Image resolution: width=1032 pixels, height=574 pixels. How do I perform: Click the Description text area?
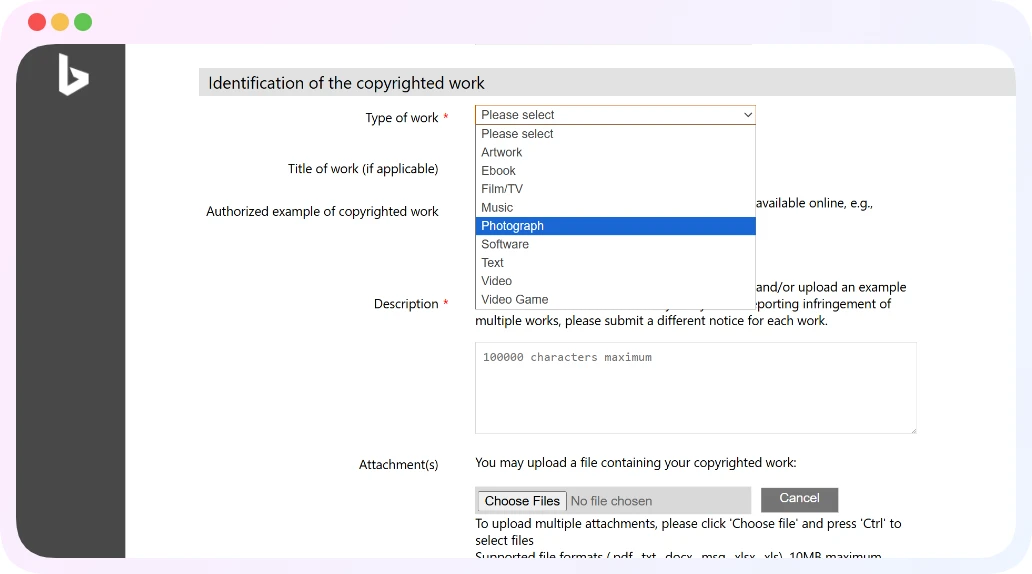coord(696,388)
